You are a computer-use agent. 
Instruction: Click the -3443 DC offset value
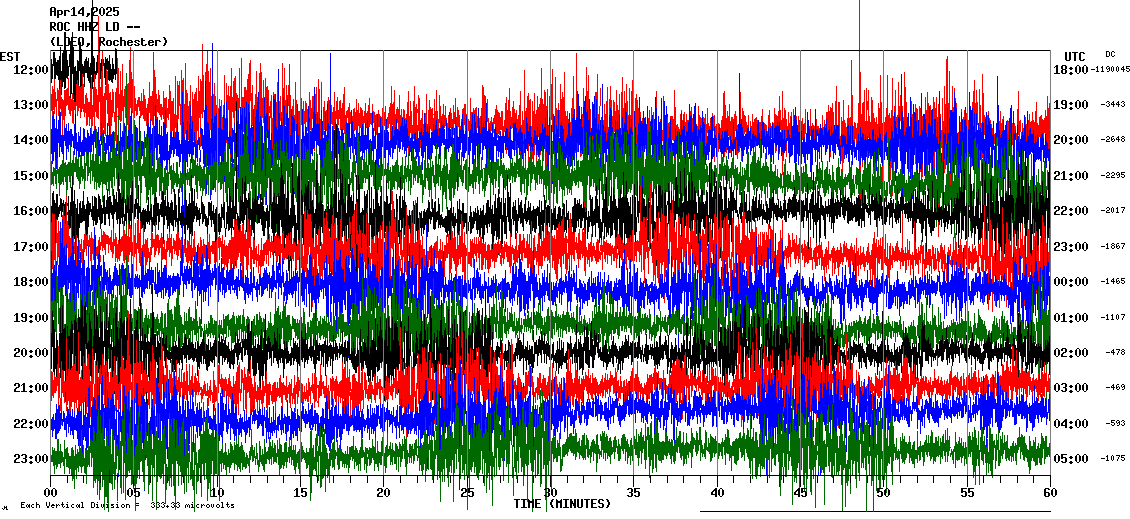pos(1113,104)
